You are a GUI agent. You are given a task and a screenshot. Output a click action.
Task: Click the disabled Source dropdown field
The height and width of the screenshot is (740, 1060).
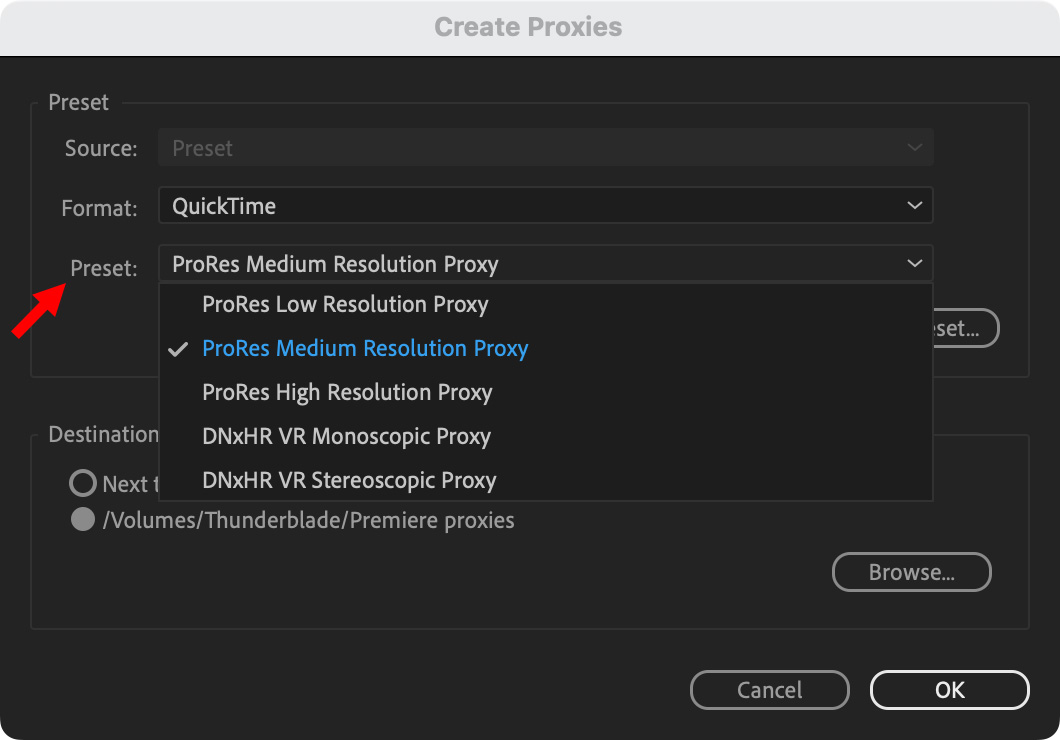545,148
